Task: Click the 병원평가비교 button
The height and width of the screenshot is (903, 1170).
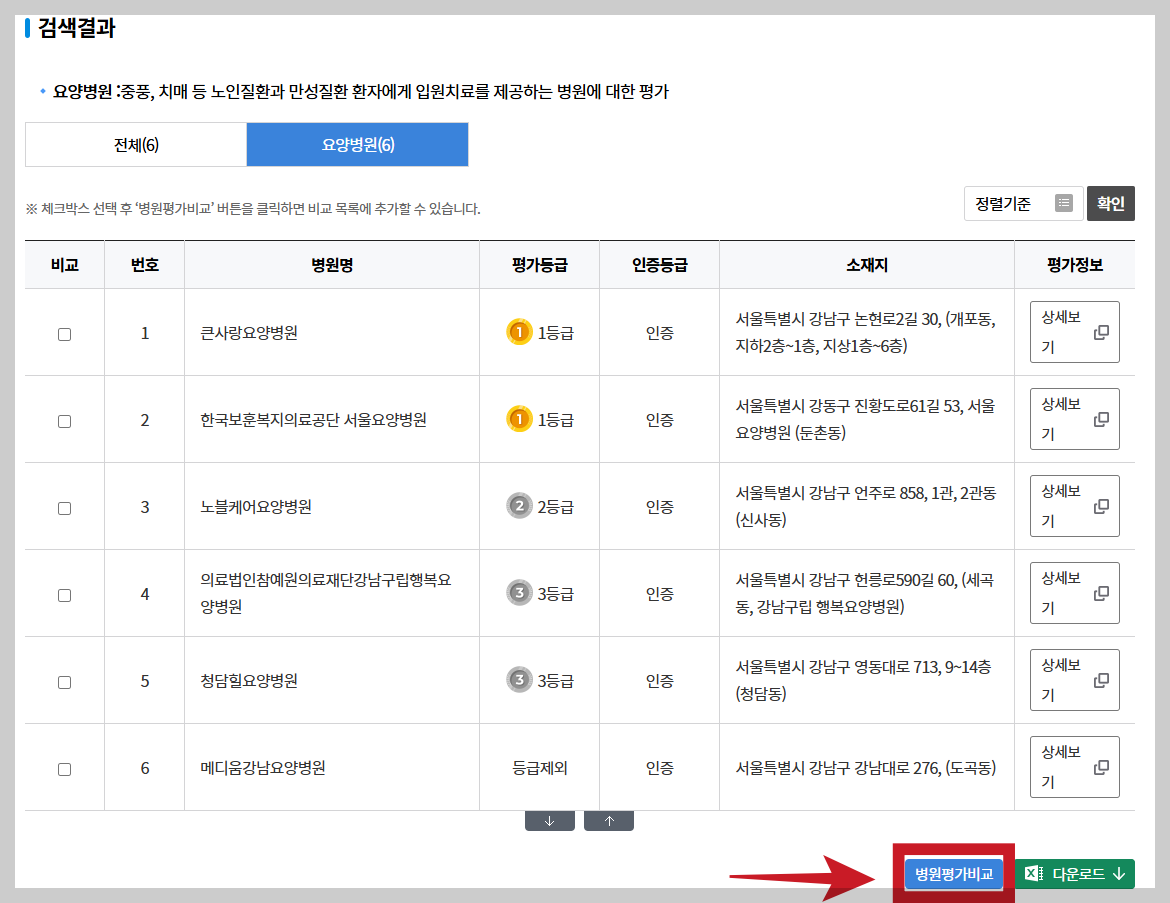Action: pos(954,874)
